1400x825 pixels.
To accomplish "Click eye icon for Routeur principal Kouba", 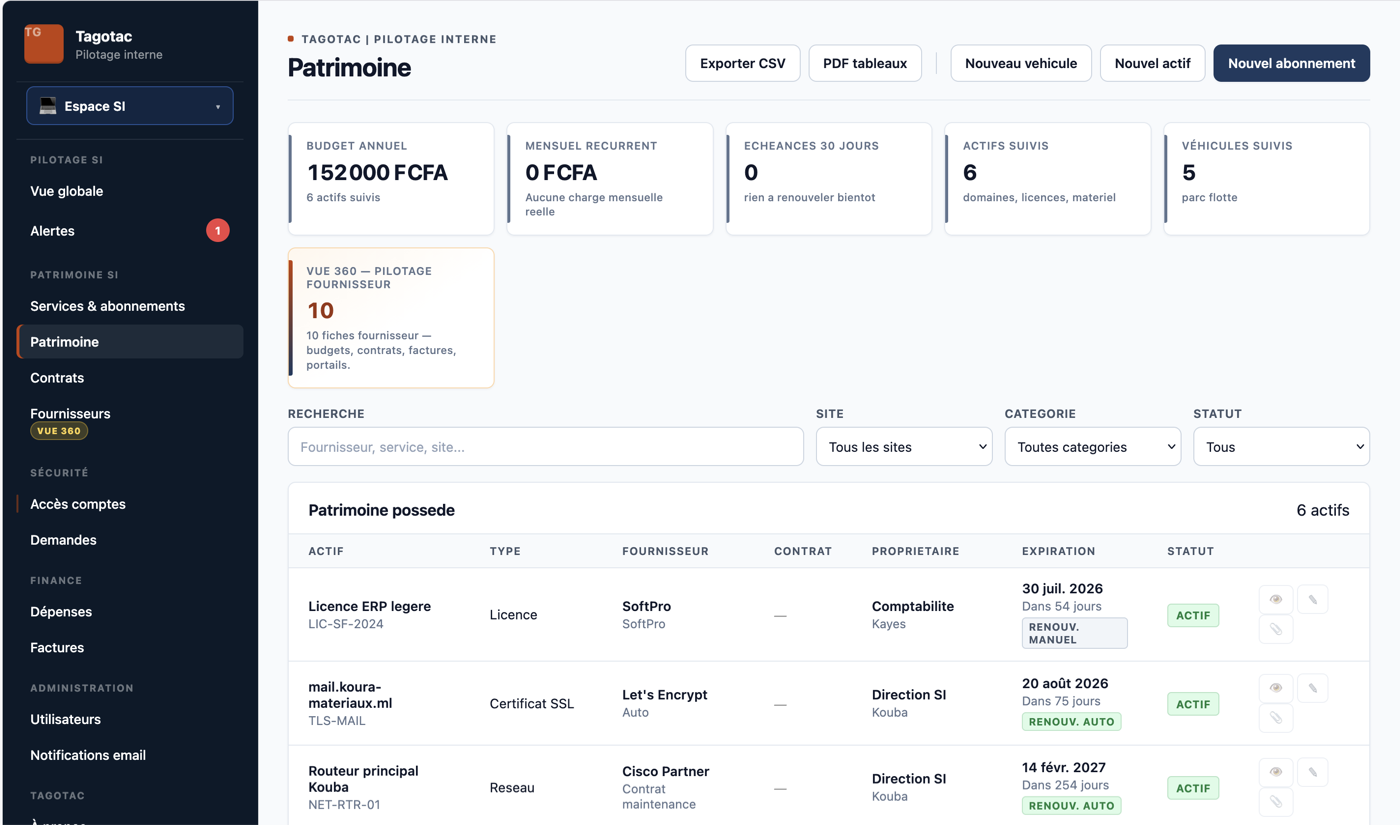I will point(1276,772).
